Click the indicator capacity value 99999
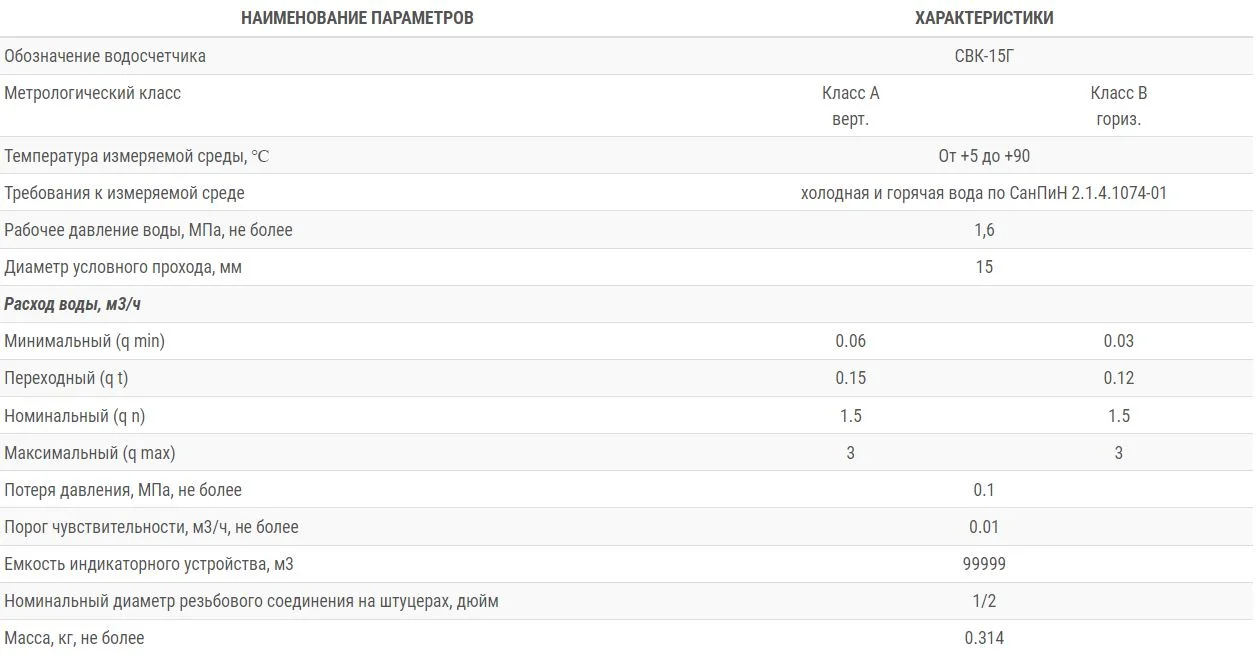The width and height of the screenshot is (1257, 660). [984, 564]
